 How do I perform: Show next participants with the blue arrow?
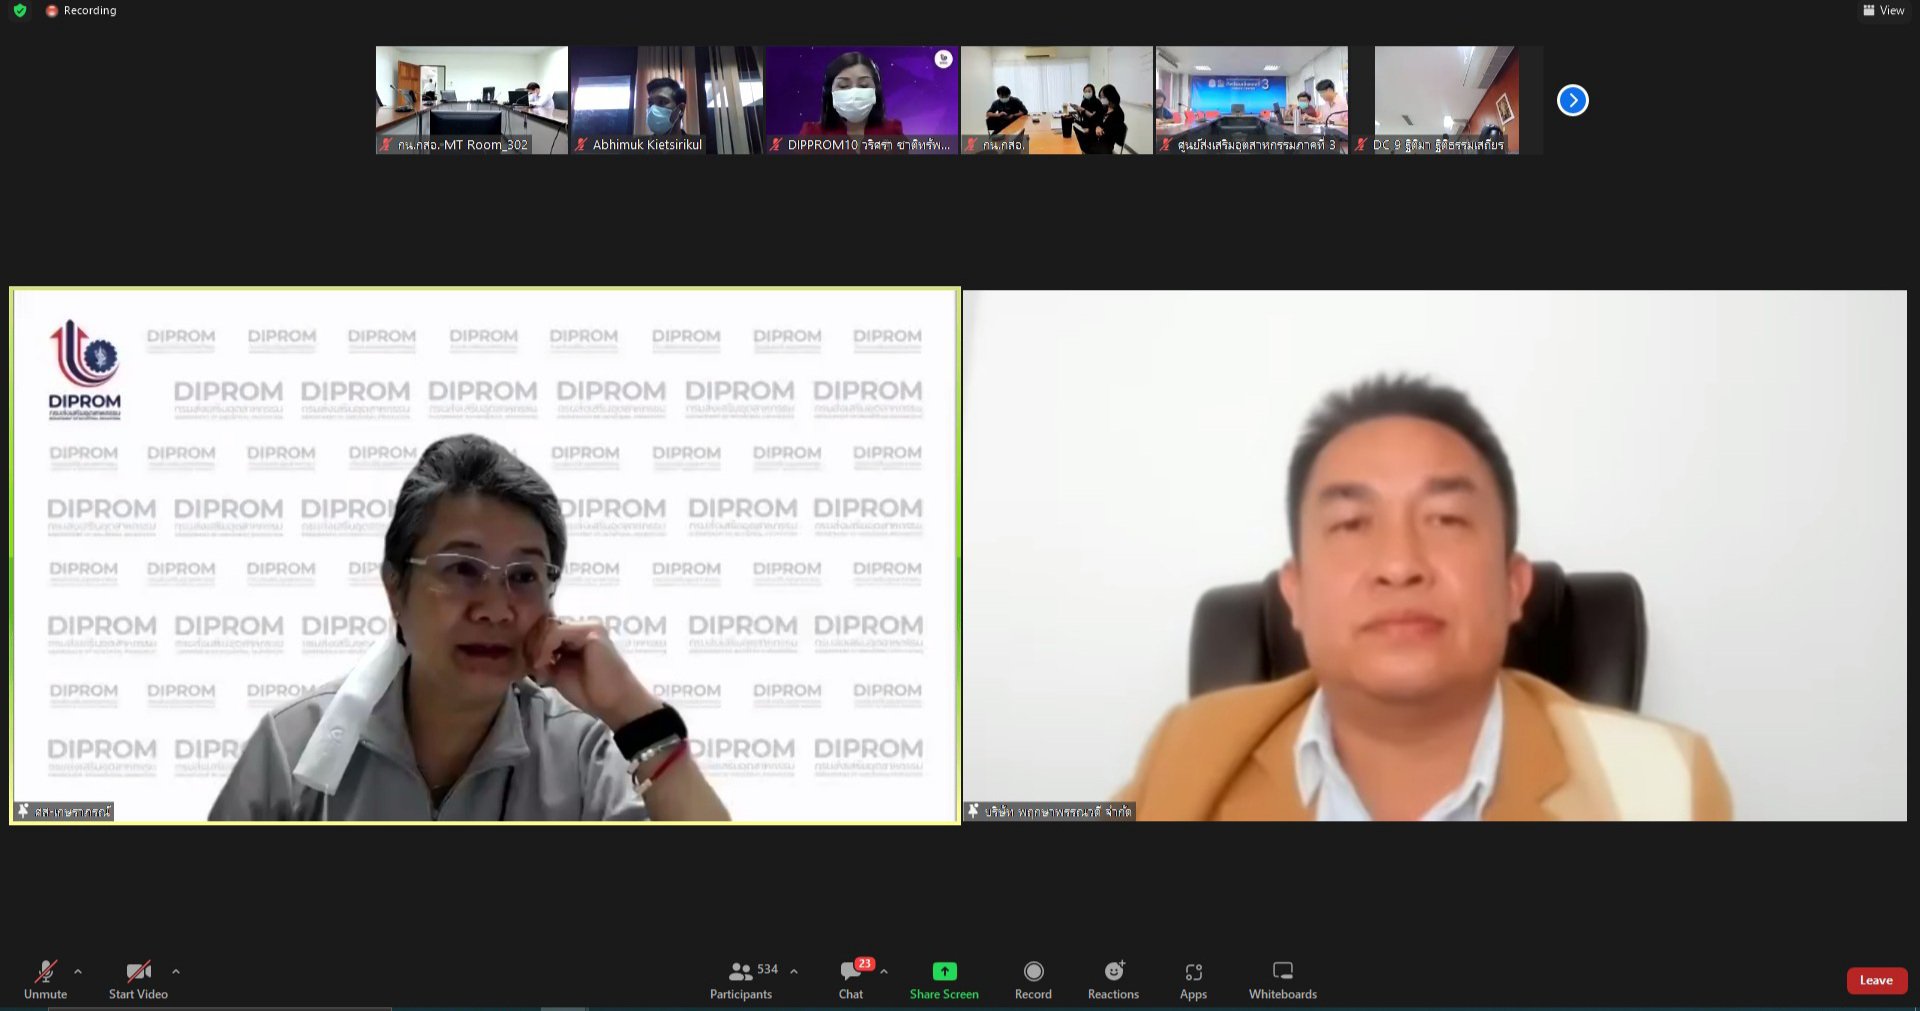1572,100
